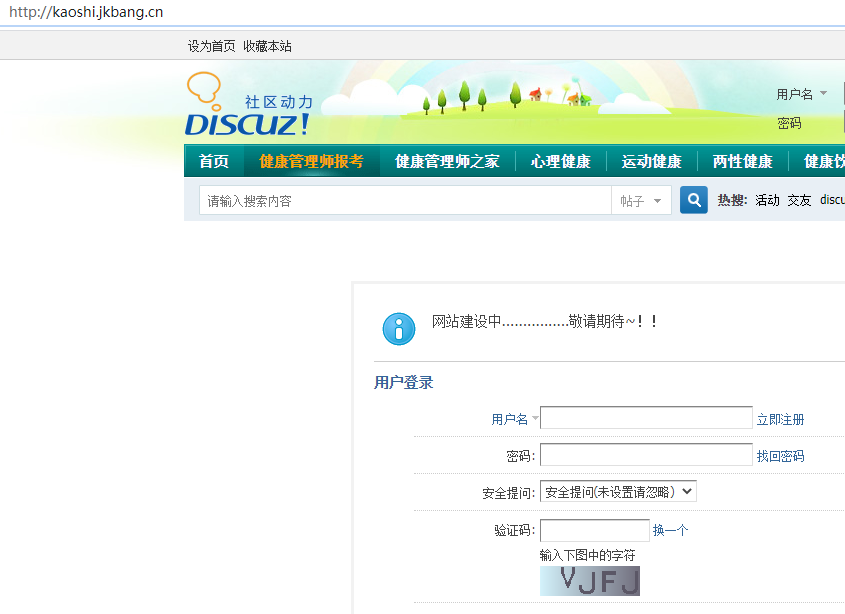Expand the header 用户名 login type dropdown
The width and height of the screenshot is (845, 614).
click(802, 94)
